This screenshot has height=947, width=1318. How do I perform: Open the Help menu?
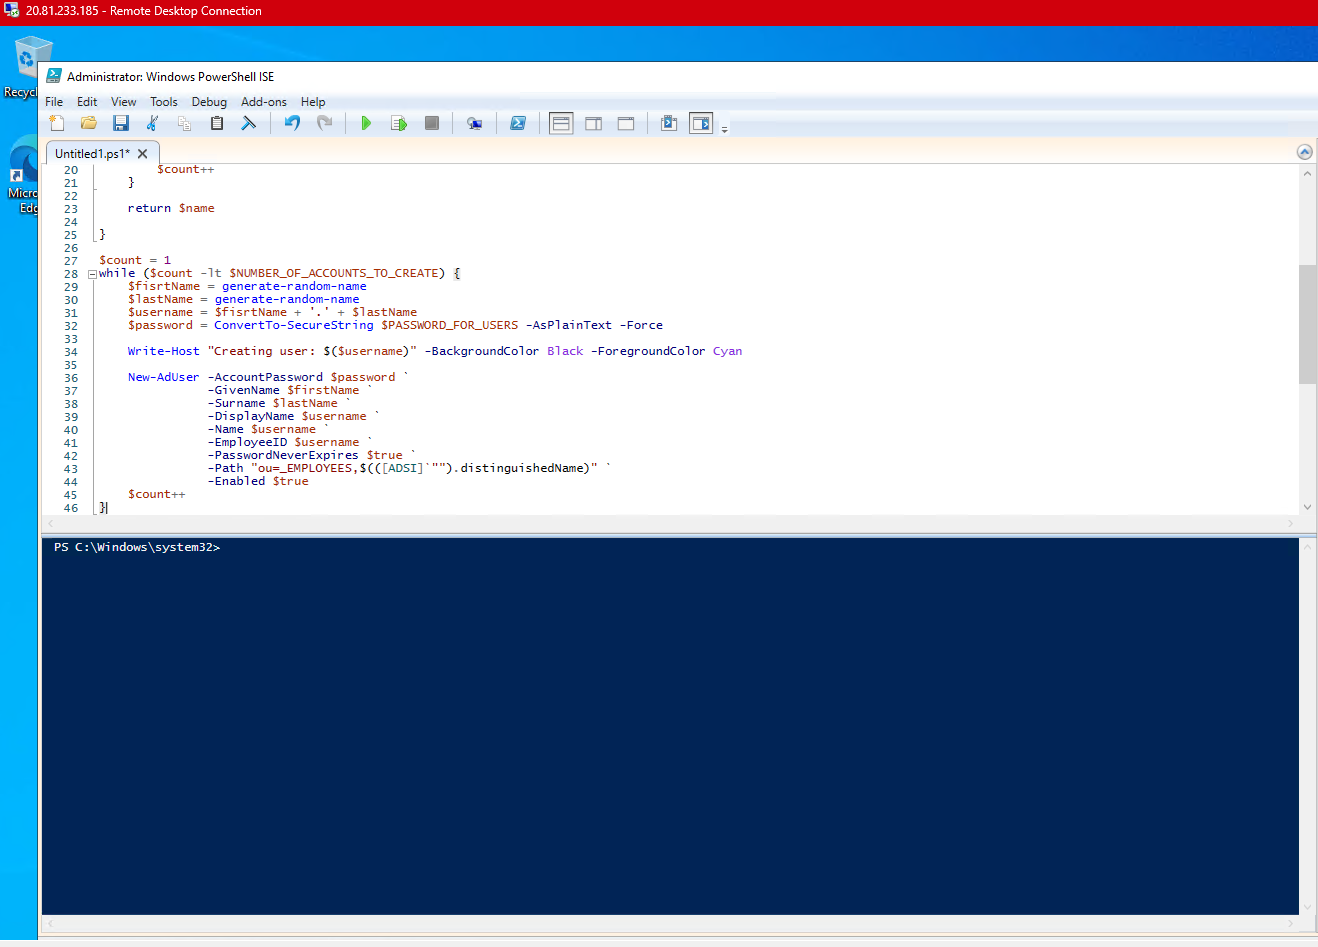[313, 102]
